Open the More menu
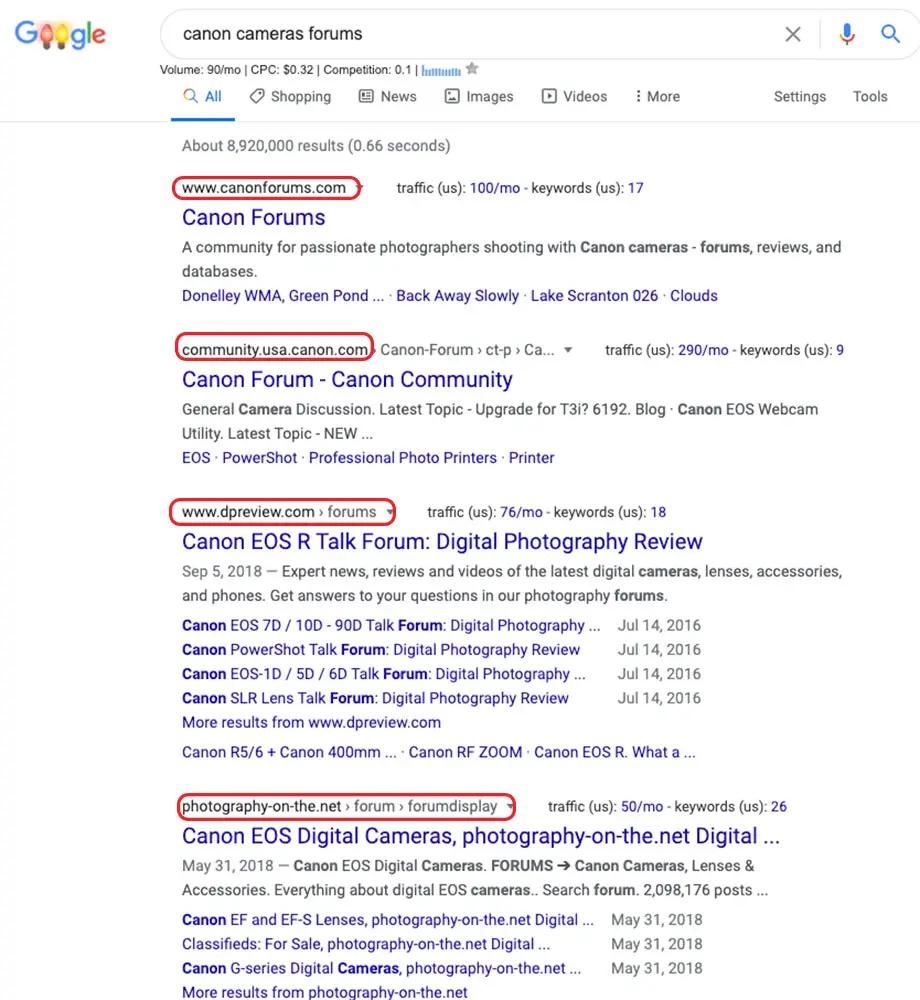This screenshot has width=920, height=1000. (x=657, y=96)
